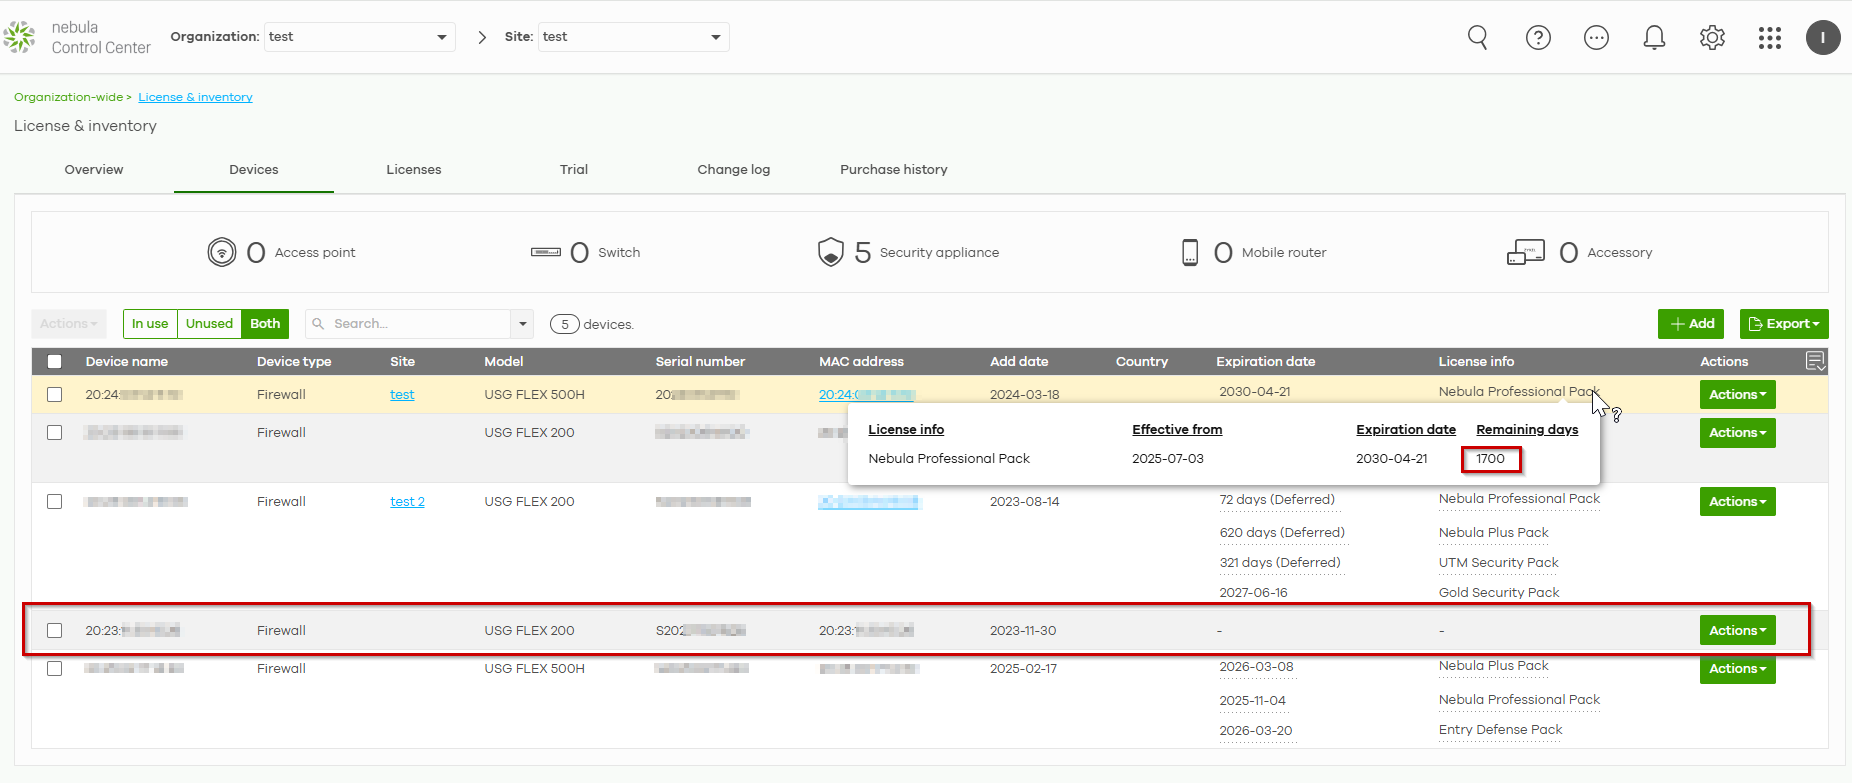This screenshot has height=783, width=1852.
Task: Open the chat bubble more icon
Action: [1596, 38]
